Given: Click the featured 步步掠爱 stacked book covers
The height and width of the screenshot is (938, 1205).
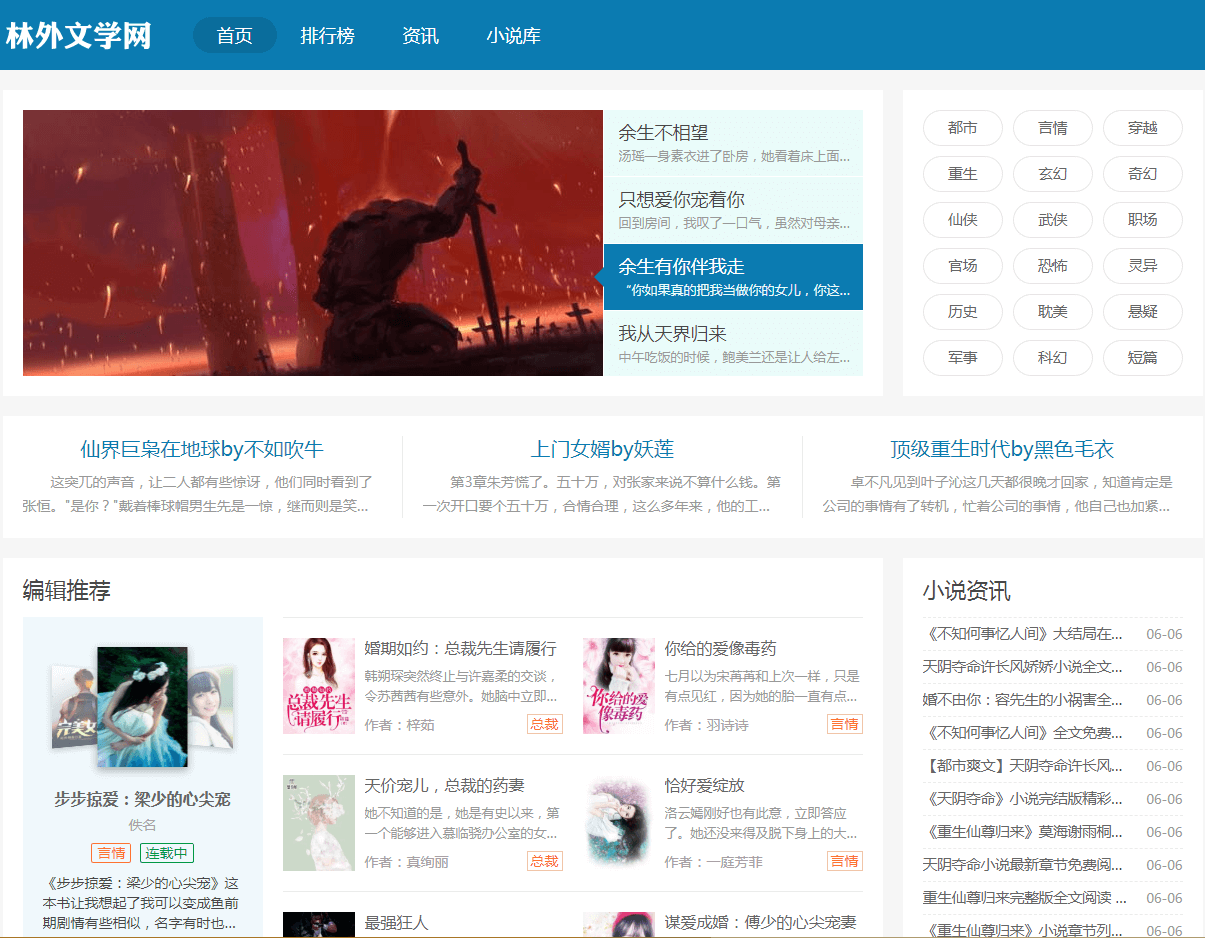Looking at the screenshot, I should click(142, 707).
